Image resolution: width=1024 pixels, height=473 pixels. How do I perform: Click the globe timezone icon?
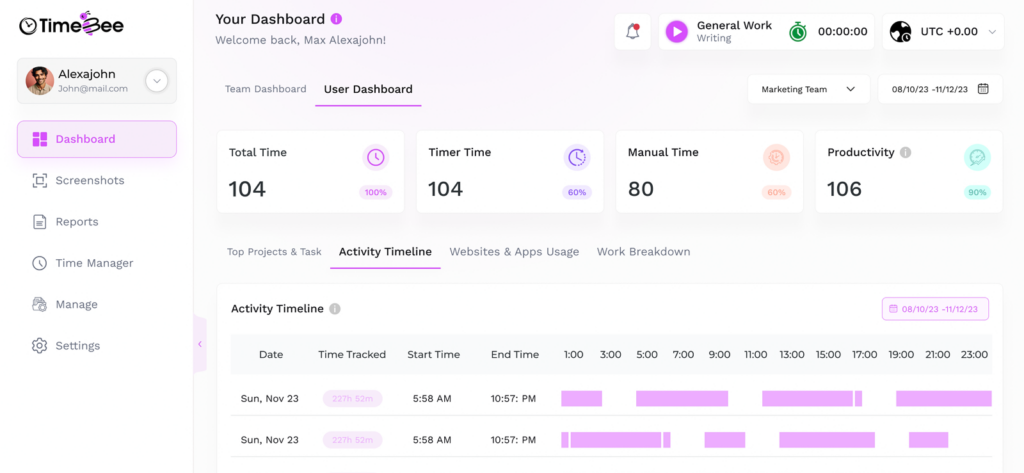click(901, 31)
